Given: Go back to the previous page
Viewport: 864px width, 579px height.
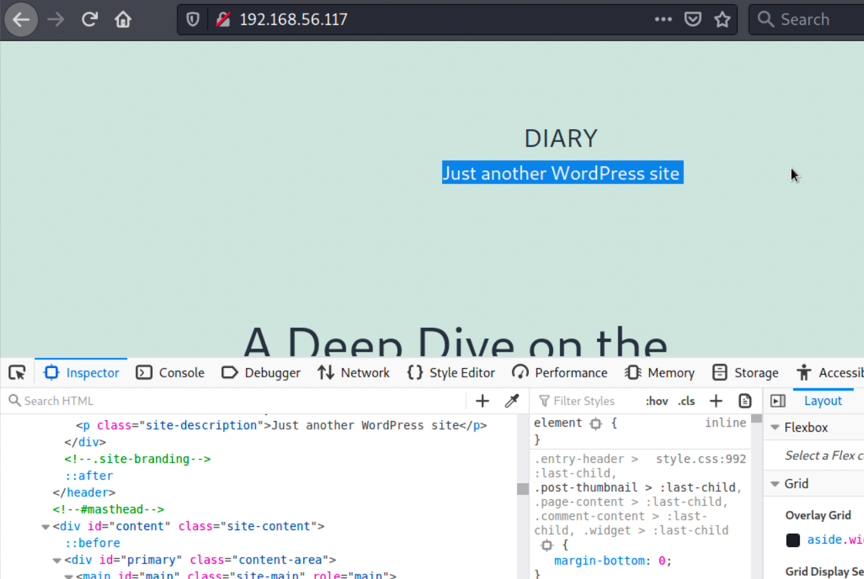Looking at the screenshot, I should point(21,20).
